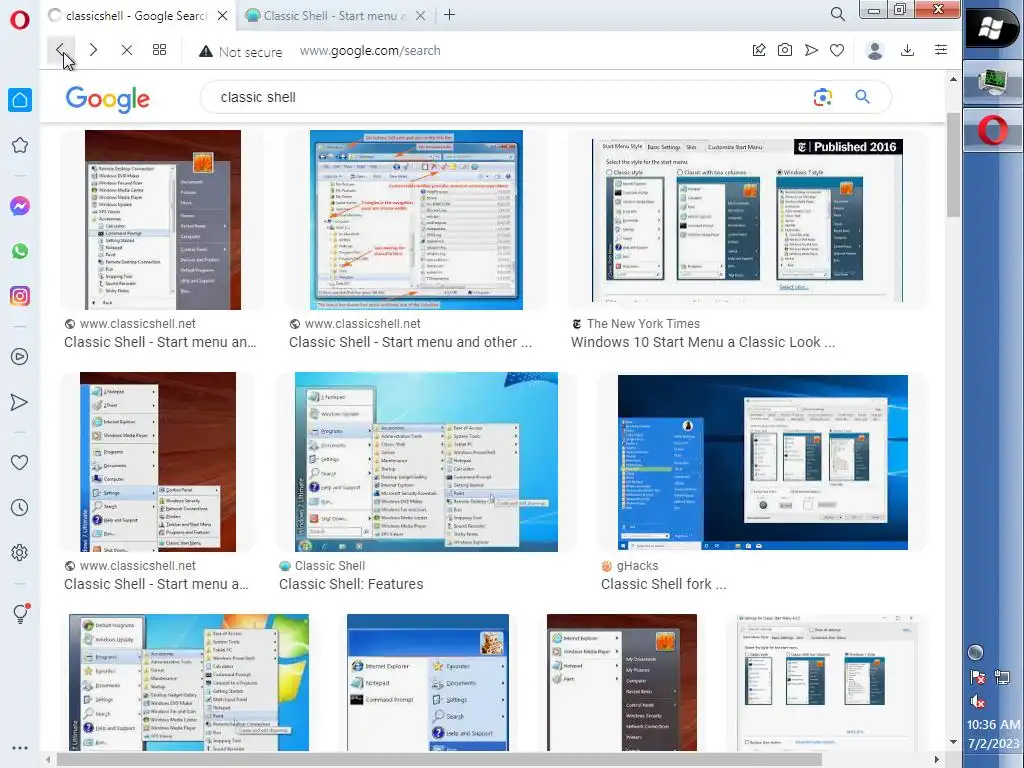The height and width of the screenshot is (768, 1024).
Task: Open the three-dots sidebar setup menu
Action: (20, 748)
